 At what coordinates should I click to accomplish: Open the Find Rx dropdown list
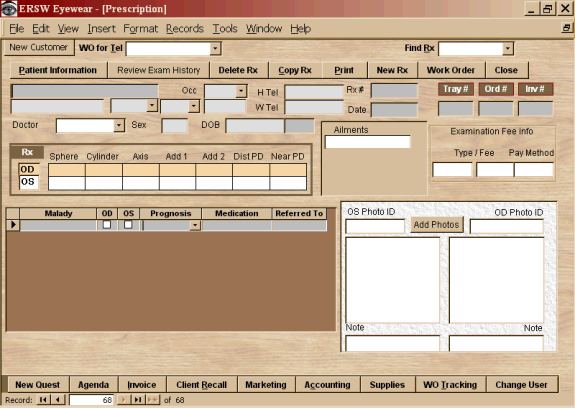coord(508,48)
